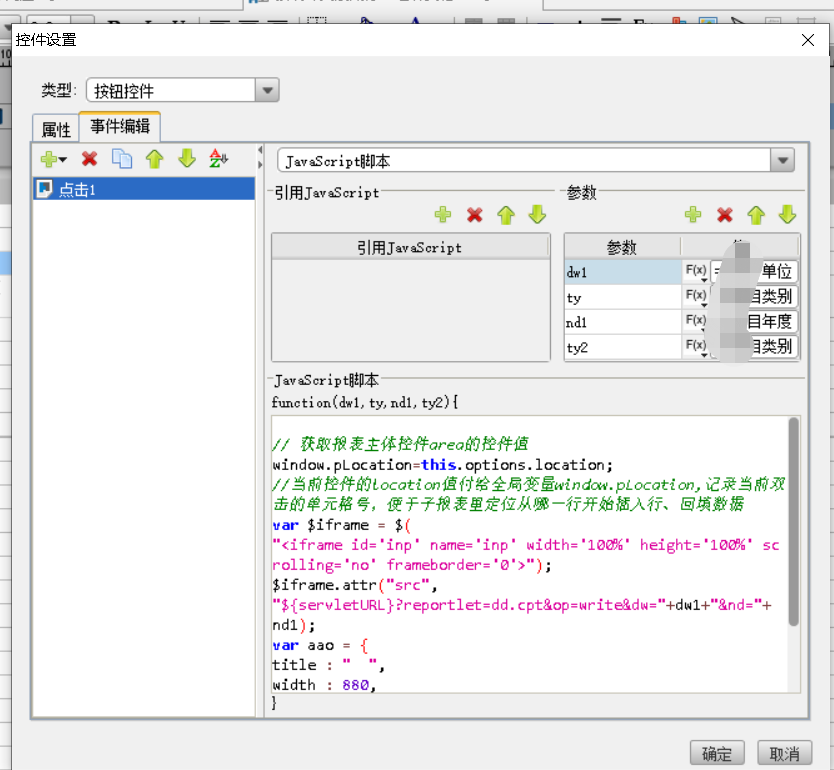Add a new parameter in the 参数 section
The image size is (834, 770).
pyautogui.click(x=693, y=215)
